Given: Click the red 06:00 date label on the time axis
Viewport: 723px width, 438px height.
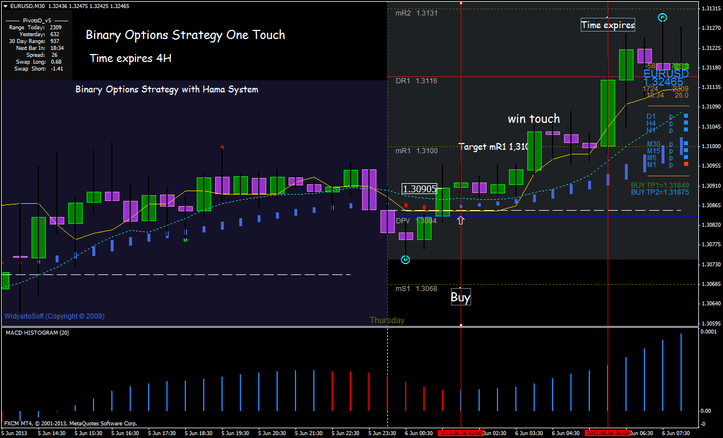Looking at the screenshot, I should coord(607,433).
